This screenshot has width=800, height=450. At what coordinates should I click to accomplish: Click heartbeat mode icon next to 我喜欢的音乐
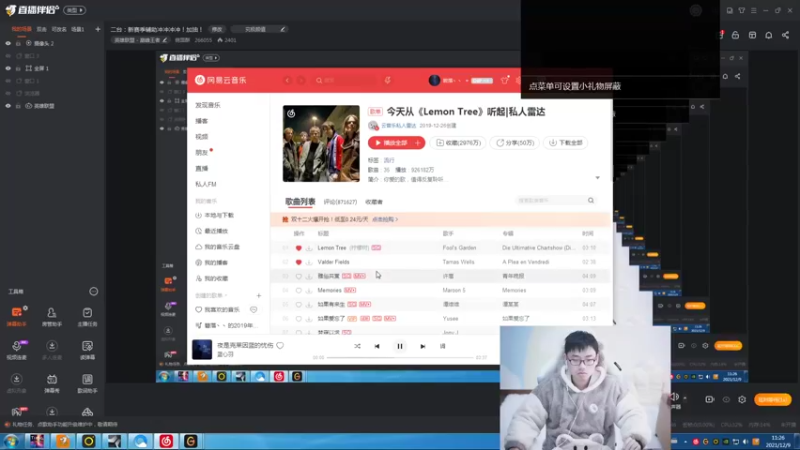pos(254,310)
